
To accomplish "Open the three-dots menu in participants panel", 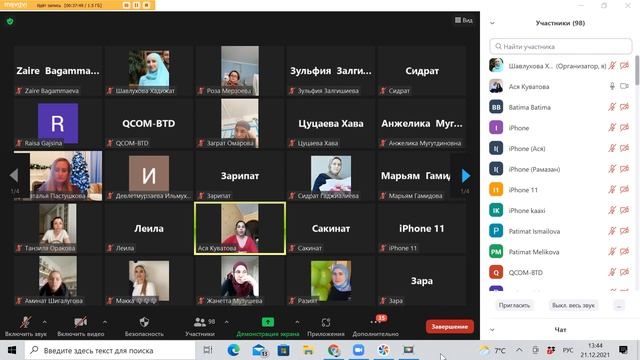I will coord(619,305).
